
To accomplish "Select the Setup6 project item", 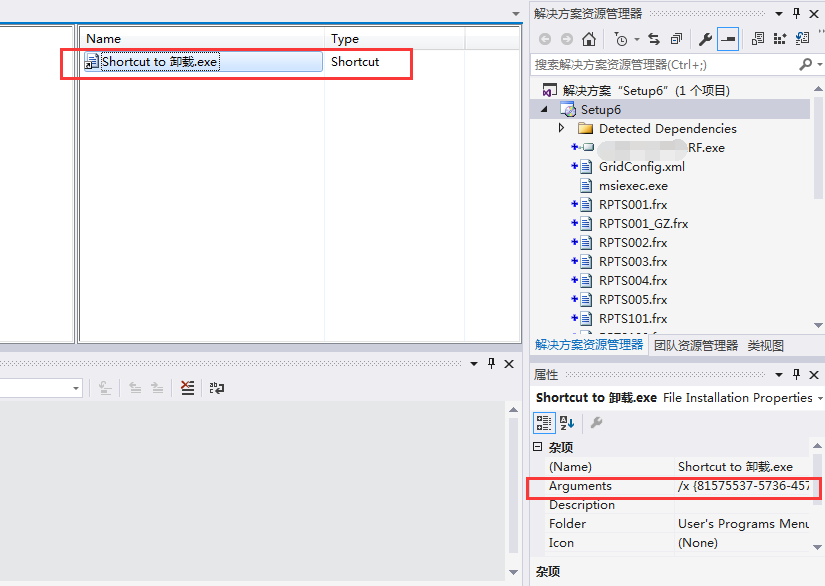I will (600, 109).
